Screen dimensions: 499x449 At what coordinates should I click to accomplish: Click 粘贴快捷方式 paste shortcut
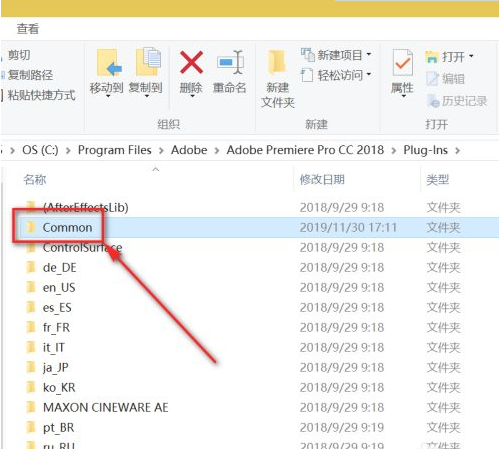coord(41,95)
